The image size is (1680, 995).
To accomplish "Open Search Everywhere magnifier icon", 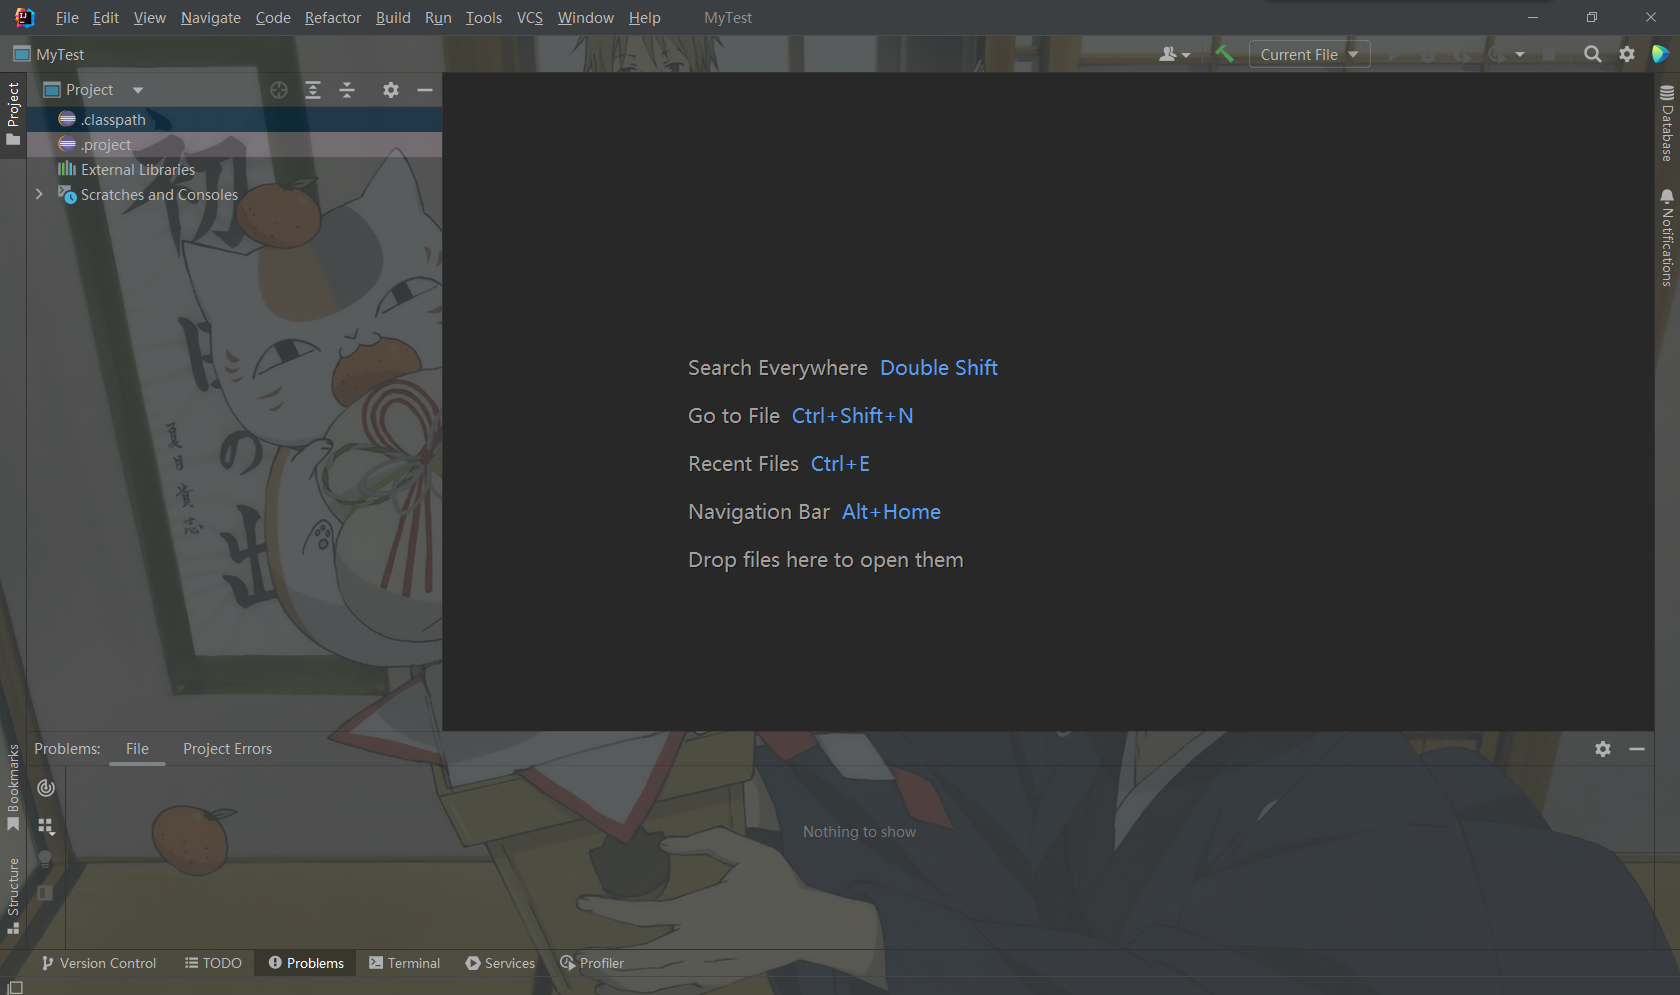I will [1593, 54].
